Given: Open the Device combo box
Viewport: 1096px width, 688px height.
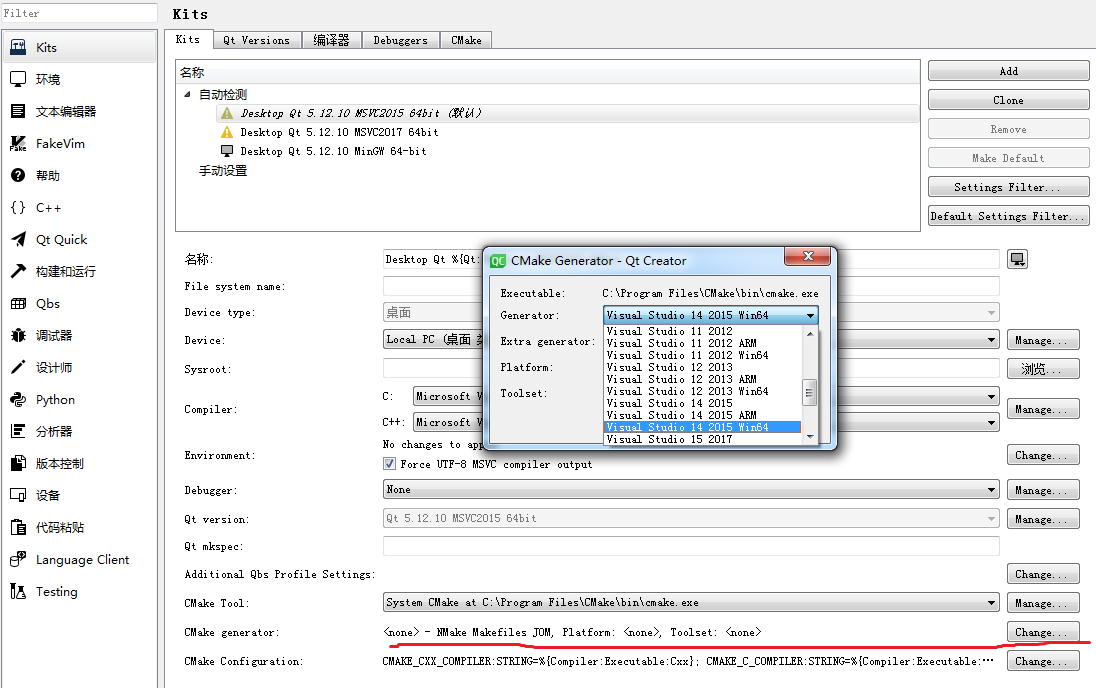Looking at the screenshot, I should (x=691, y=340).
